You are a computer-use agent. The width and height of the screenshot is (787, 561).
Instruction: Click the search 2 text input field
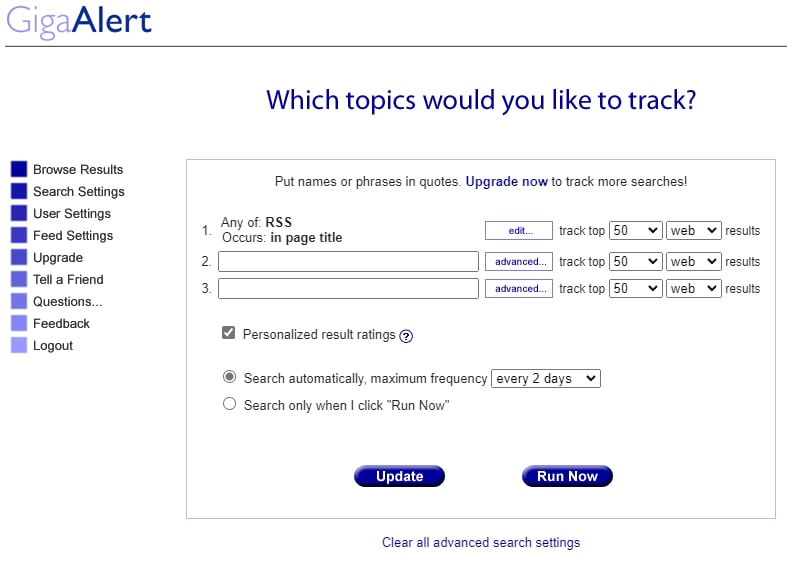348,261
